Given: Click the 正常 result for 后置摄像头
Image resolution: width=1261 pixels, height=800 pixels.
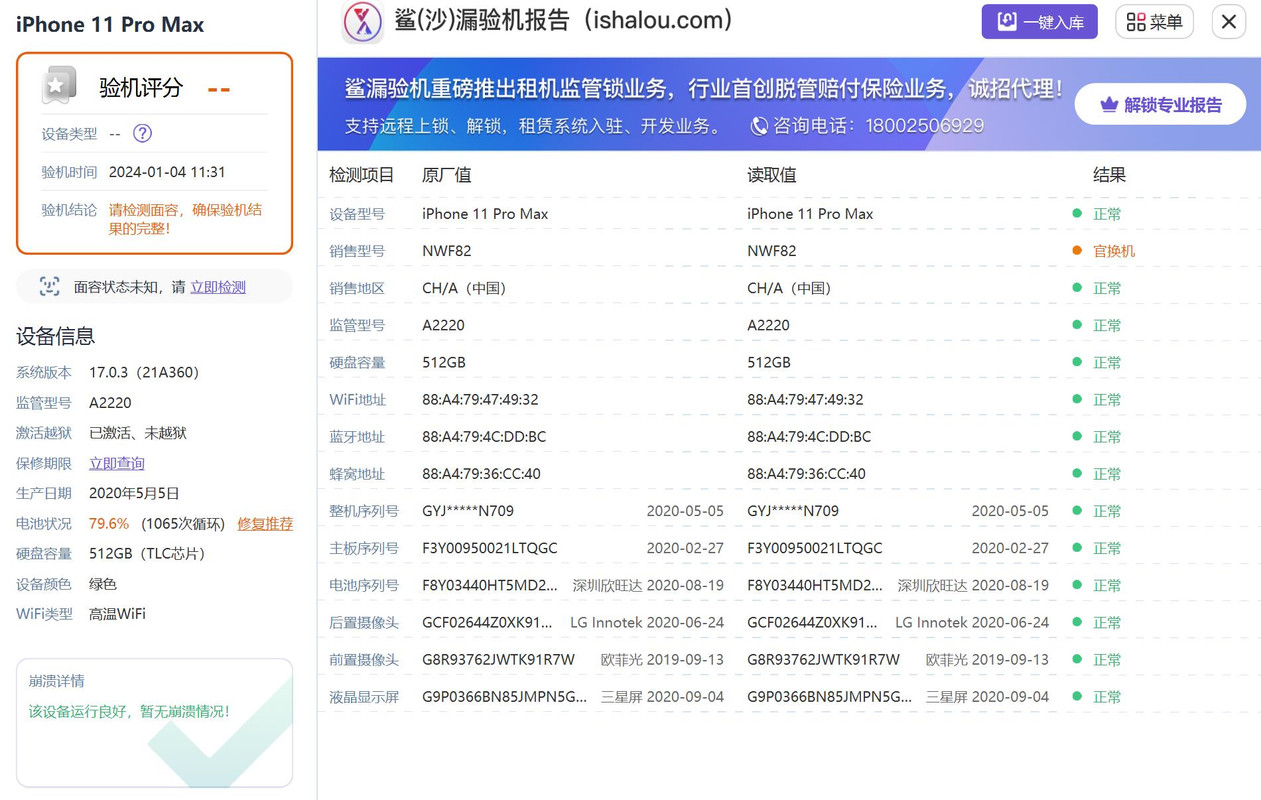Looking at the screenshot, I should (x=1107, y=622).
